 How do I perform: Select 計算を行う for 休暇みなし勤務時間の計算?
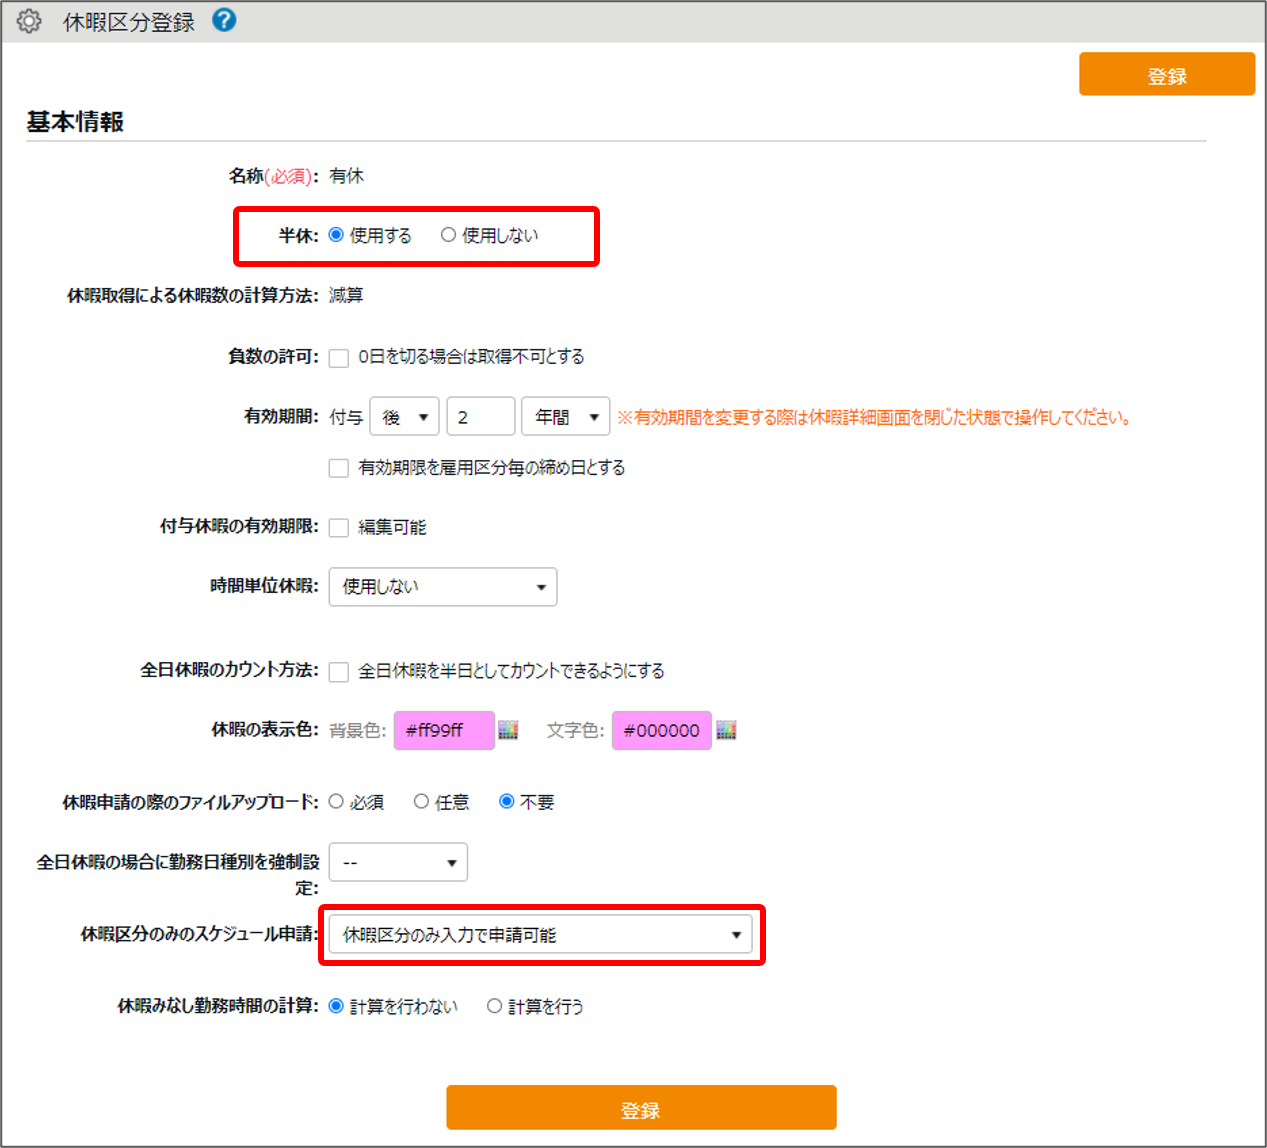[494, 1006]
